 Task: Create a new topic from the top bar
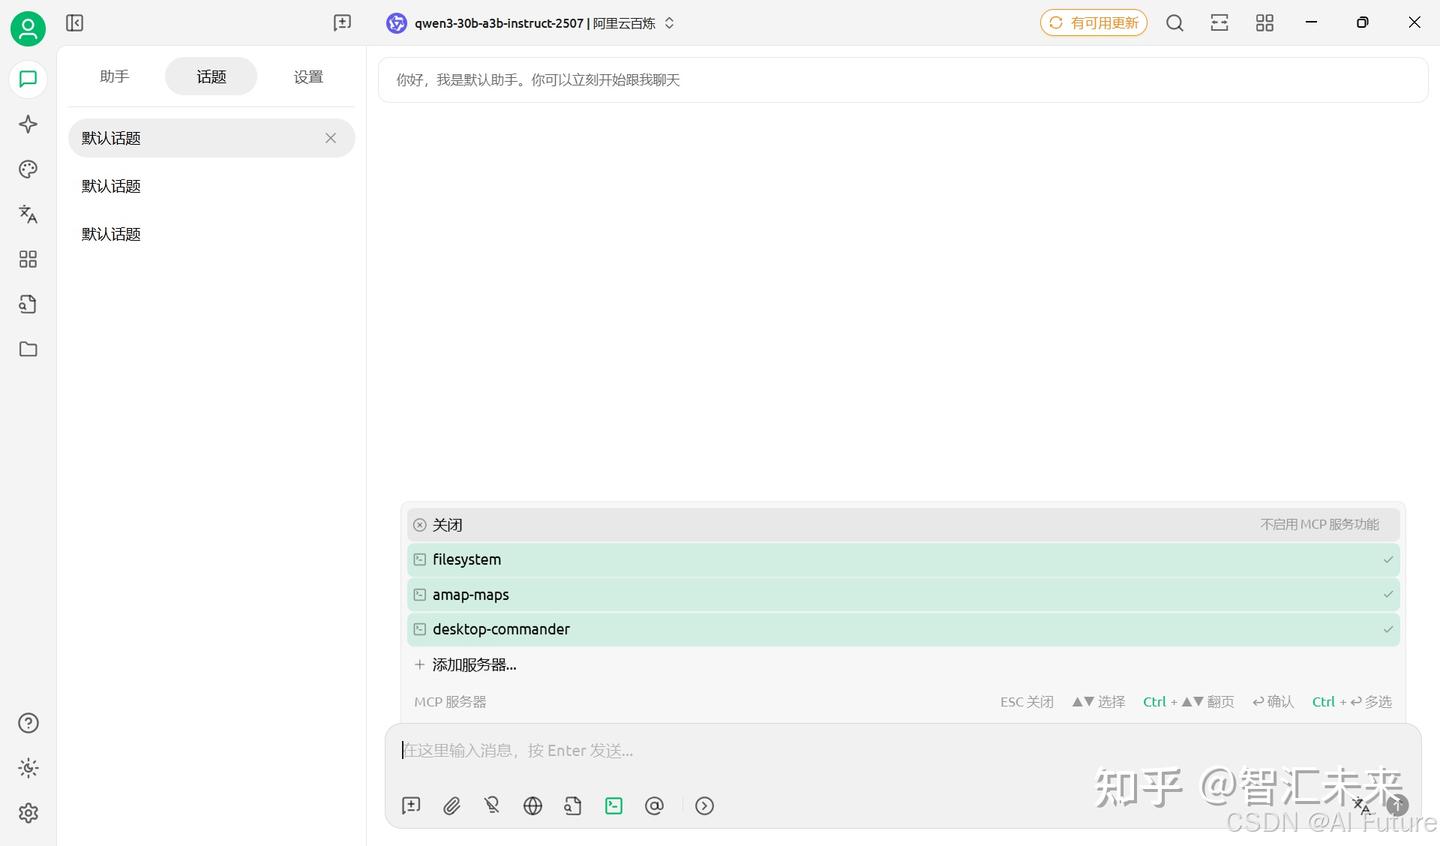342,23
